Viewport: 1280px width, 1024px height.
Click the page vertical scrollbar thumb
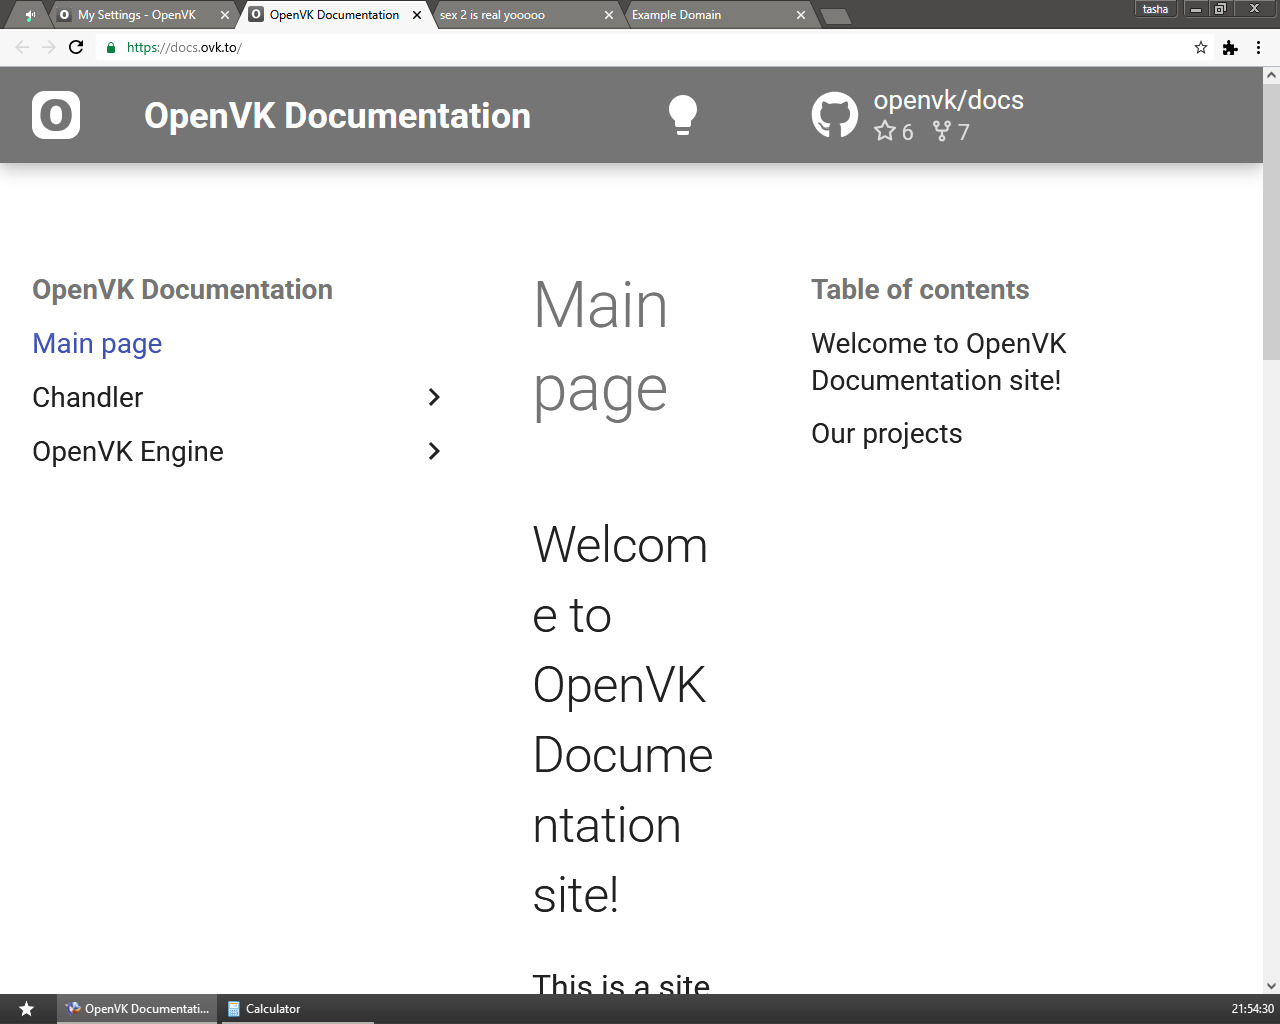pos(1271,220)
